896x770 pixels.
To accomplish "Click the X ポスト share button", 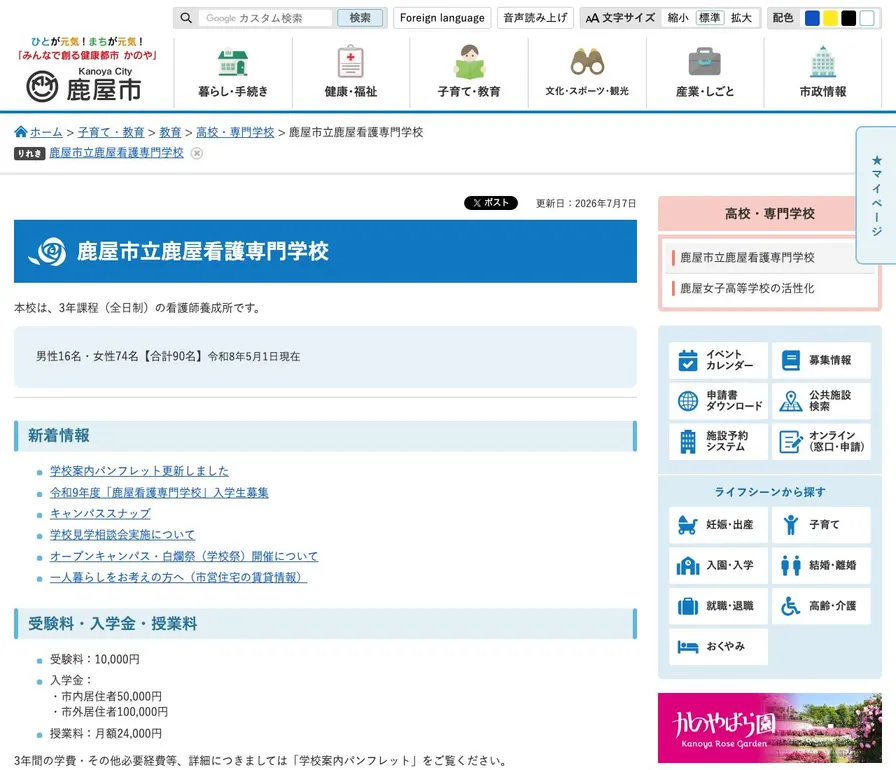I will pos(491,203).
